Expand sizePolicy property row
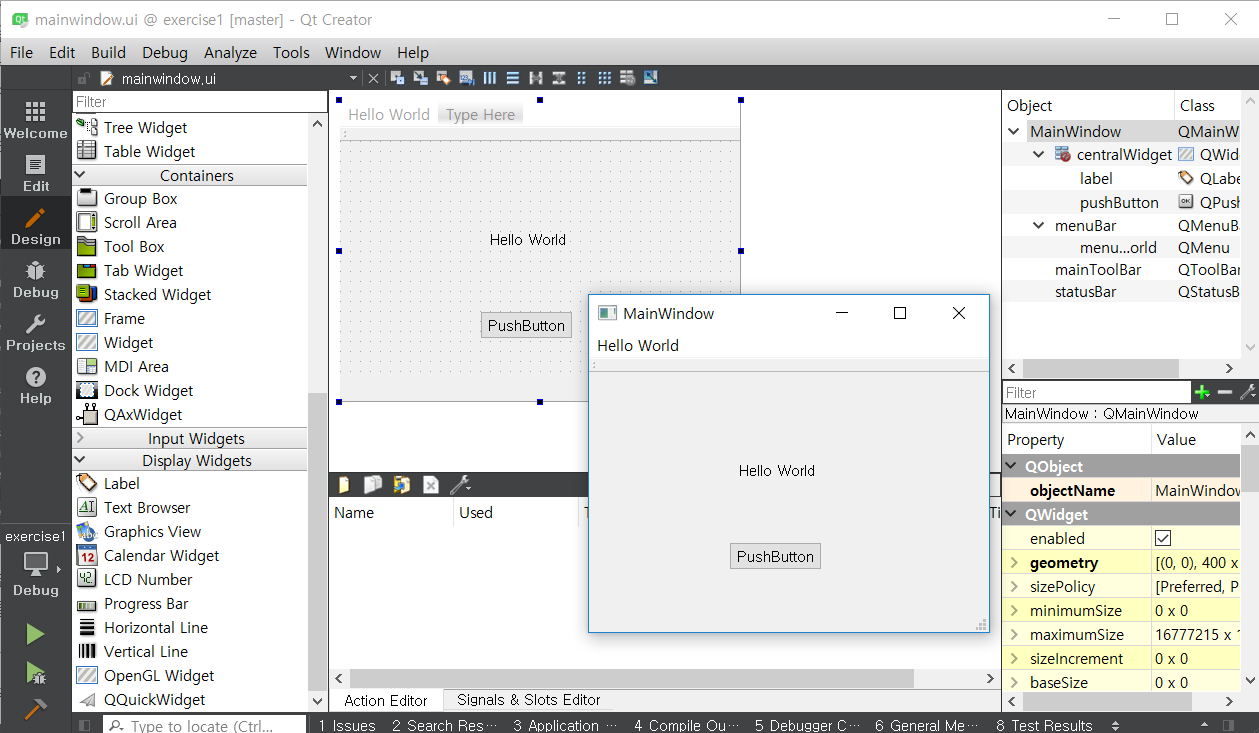The image size is (1259, 733). pos(1014,587)
